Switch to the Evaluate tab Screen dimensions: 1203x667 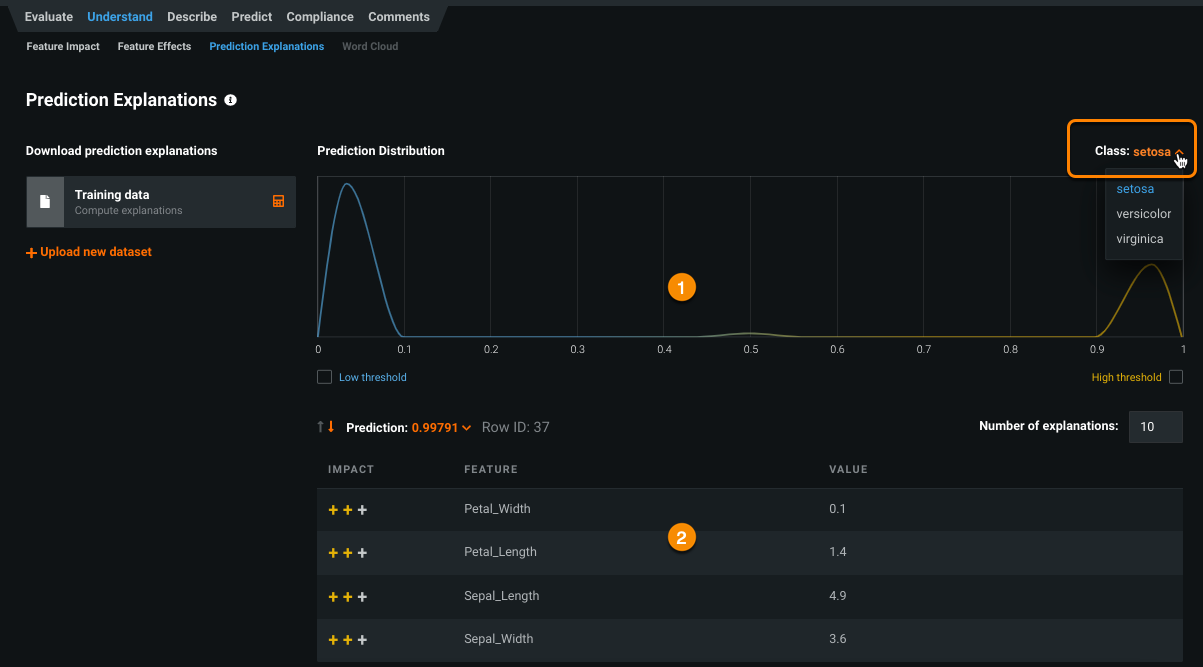[x=49, y=17]
